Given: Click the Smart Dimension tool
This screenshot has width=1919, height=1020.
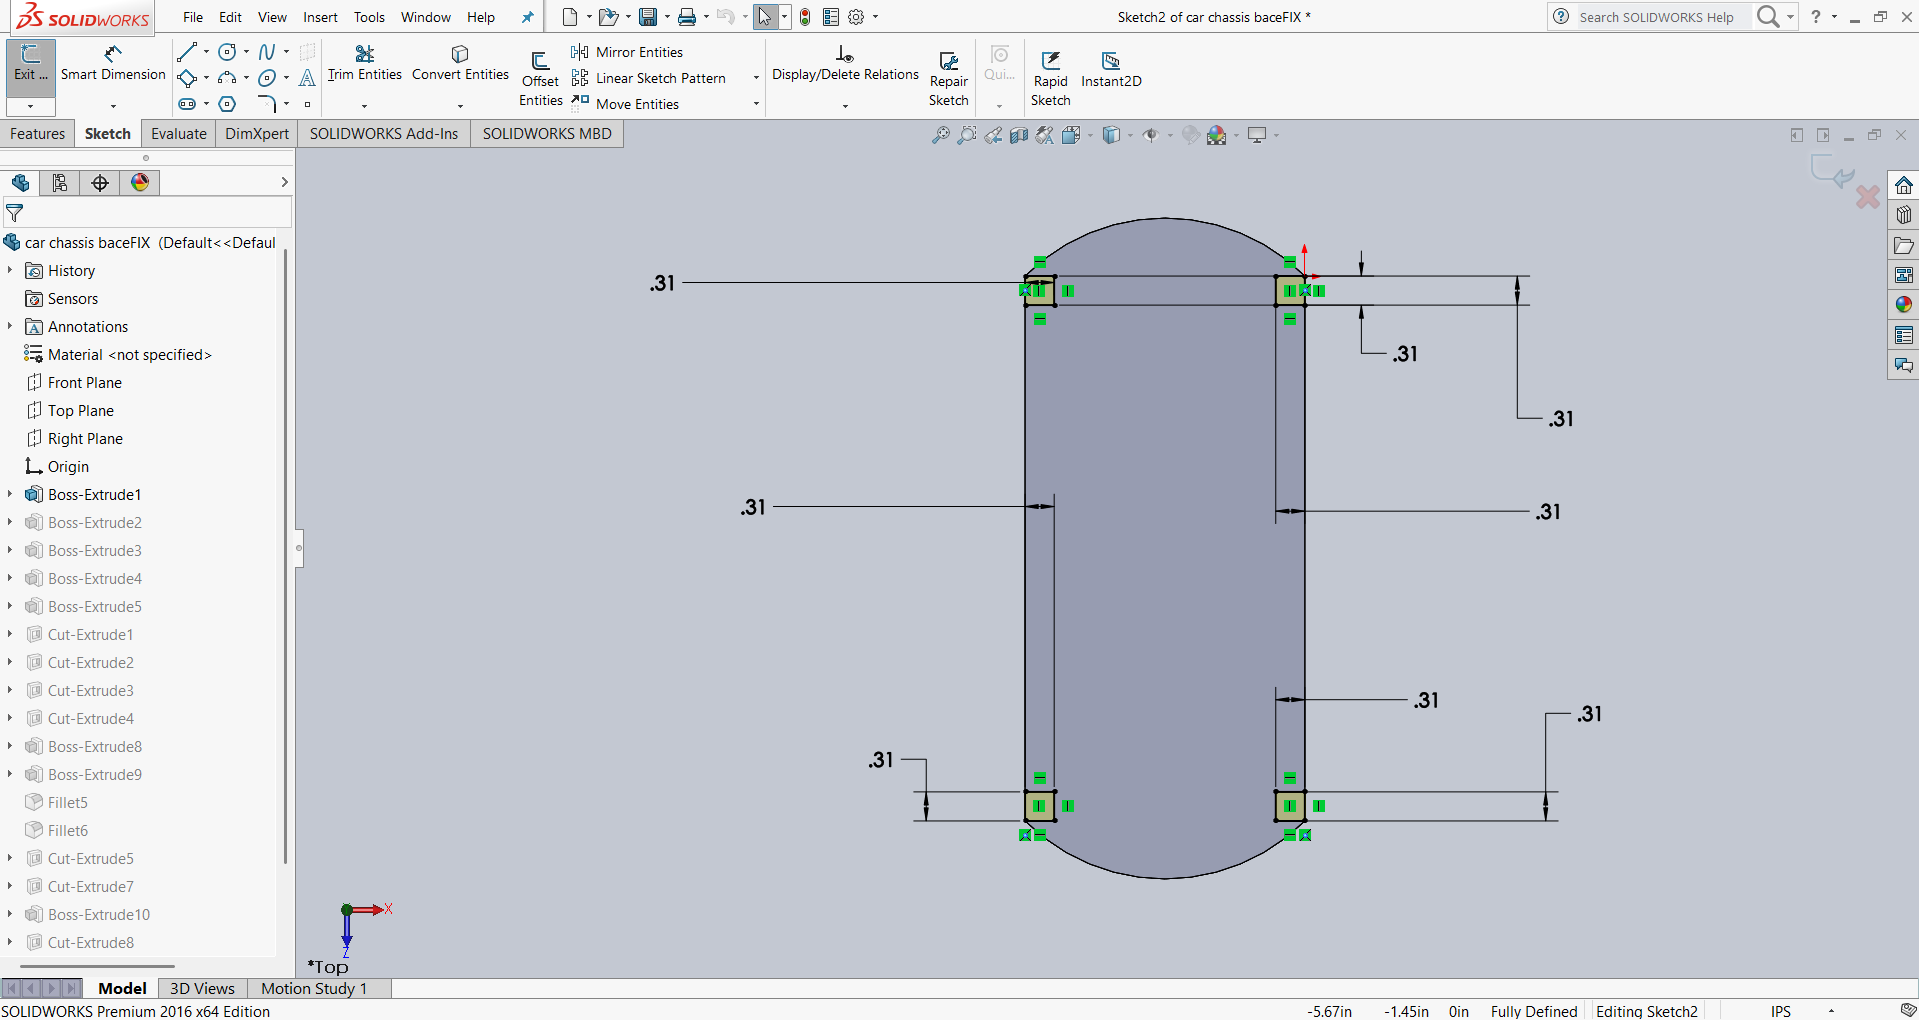Looking at the screenshot, I should coord(113,64).
